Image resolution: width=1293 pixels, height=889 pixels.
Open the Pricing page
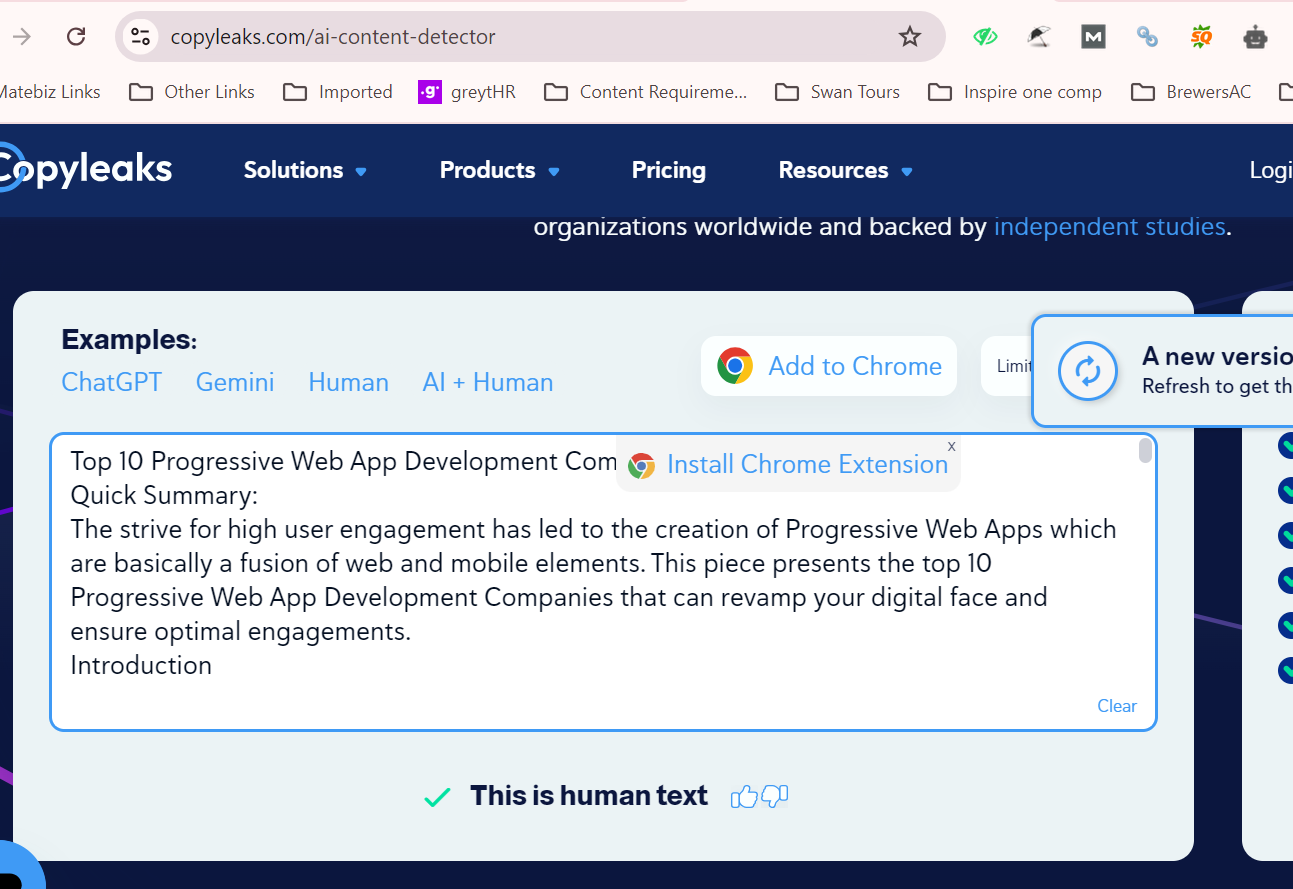(x=669, y=170)
